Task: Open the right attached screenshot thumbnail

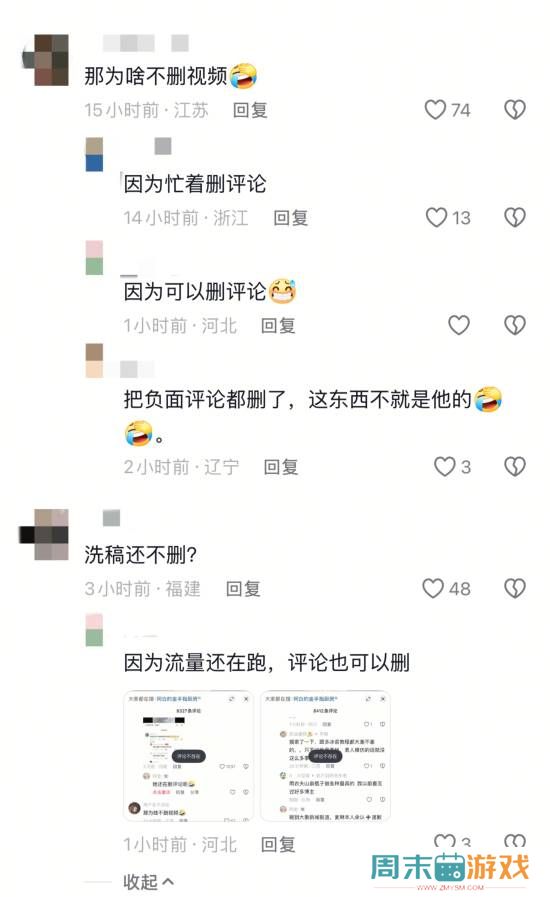Action: 325,756
